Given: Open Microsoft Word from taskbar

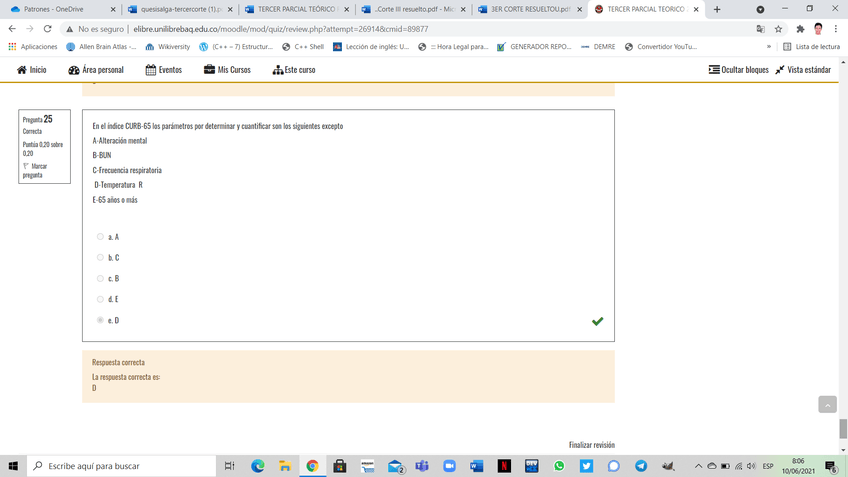Looking at the screenshot, I should click(476, 466).
